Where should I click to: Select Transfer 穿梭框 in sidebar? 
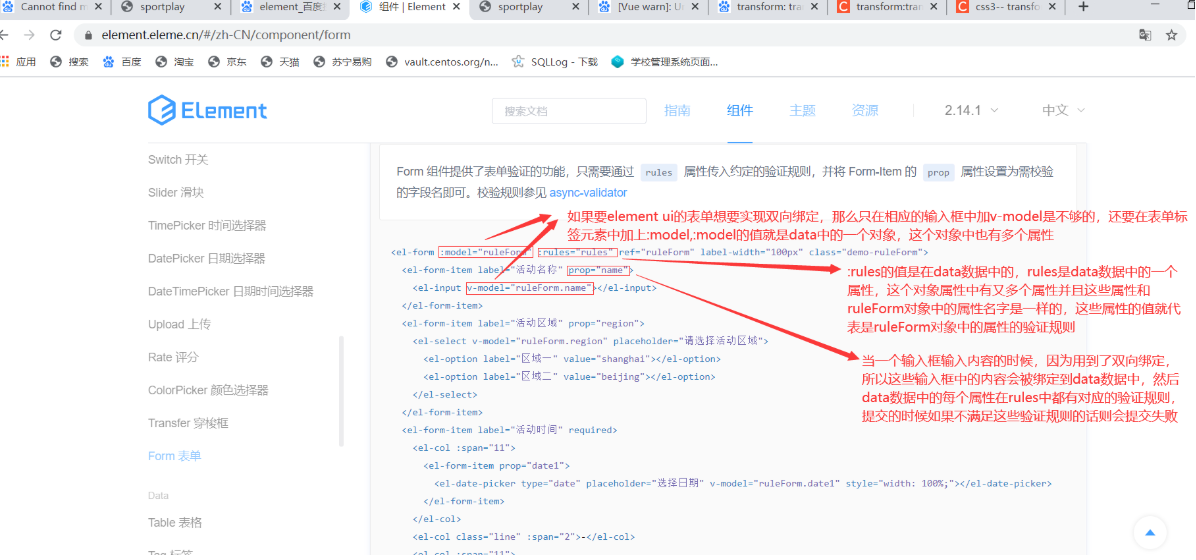click(188, 423)
